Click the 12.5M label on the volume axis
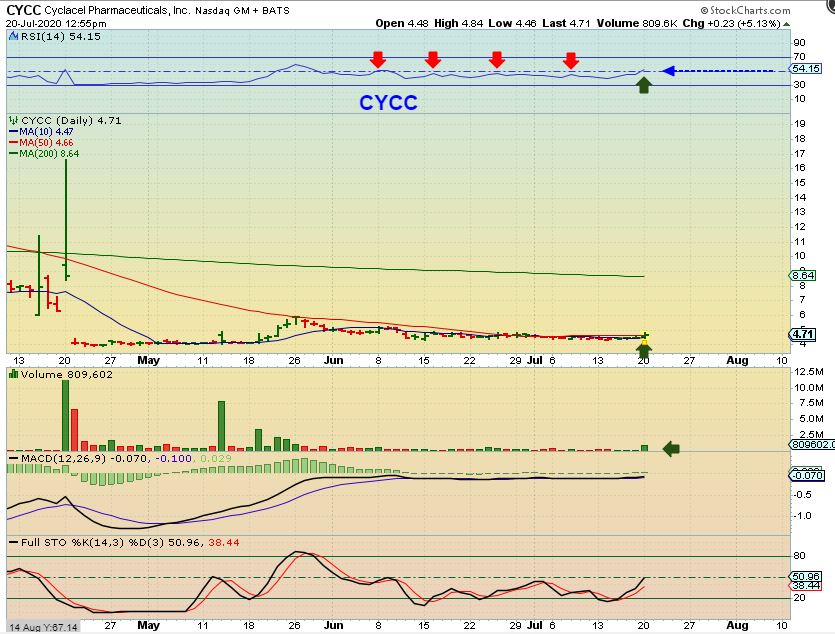 (x=808, y=371)
